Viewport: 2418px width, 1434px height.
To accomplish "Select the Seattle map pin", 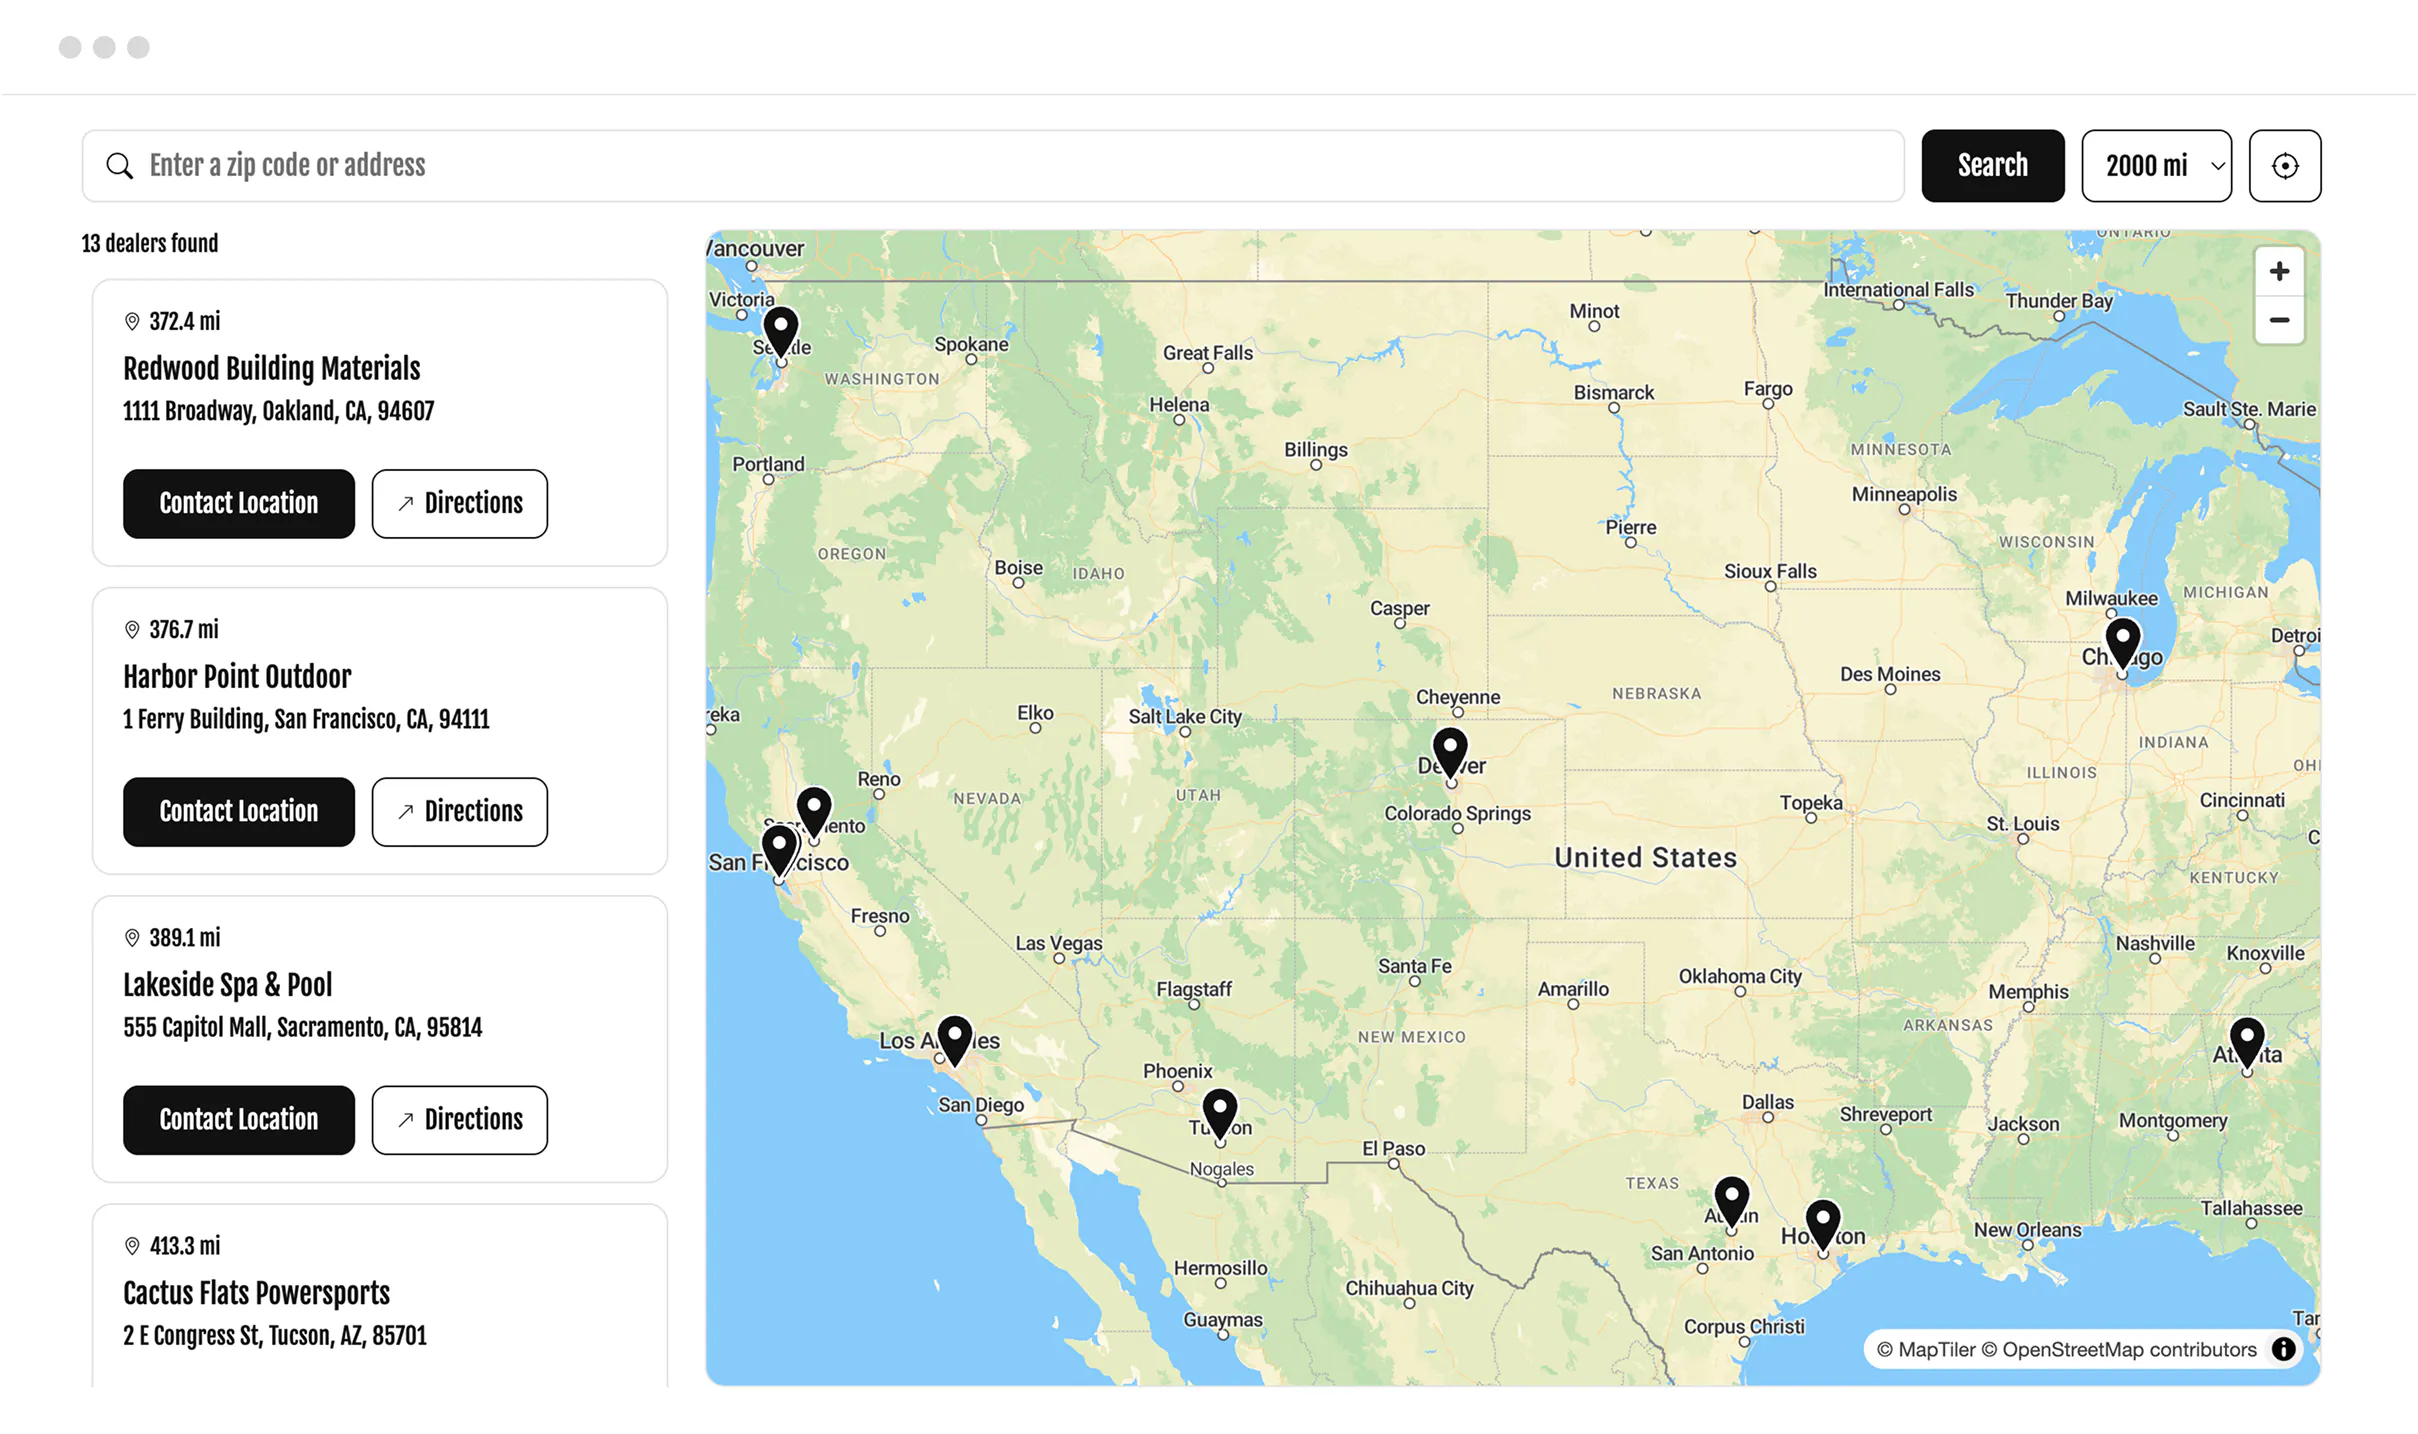I will (x=781, y=331).
